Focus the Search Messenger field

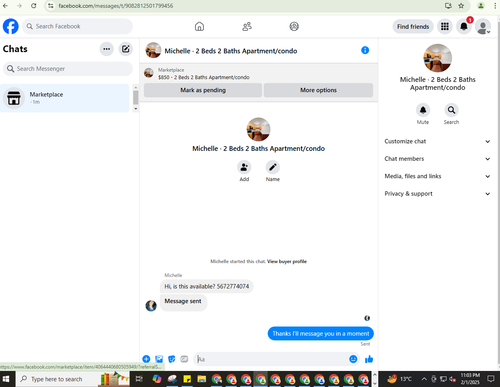68,69
